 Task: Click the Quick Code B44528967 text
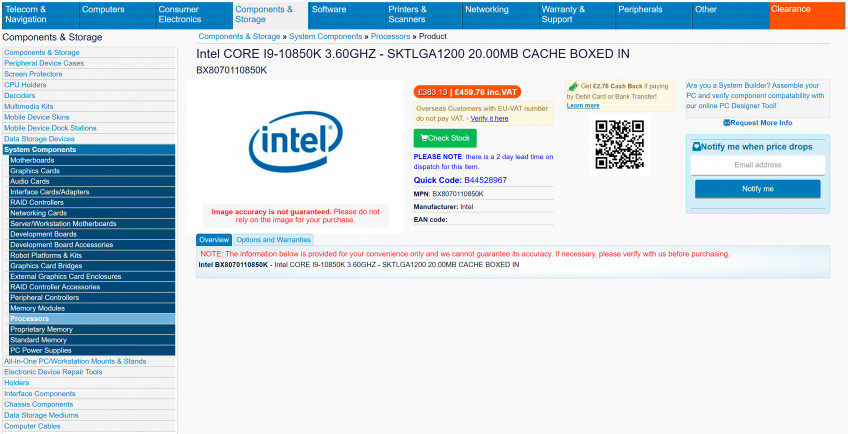tap(460, 180)
